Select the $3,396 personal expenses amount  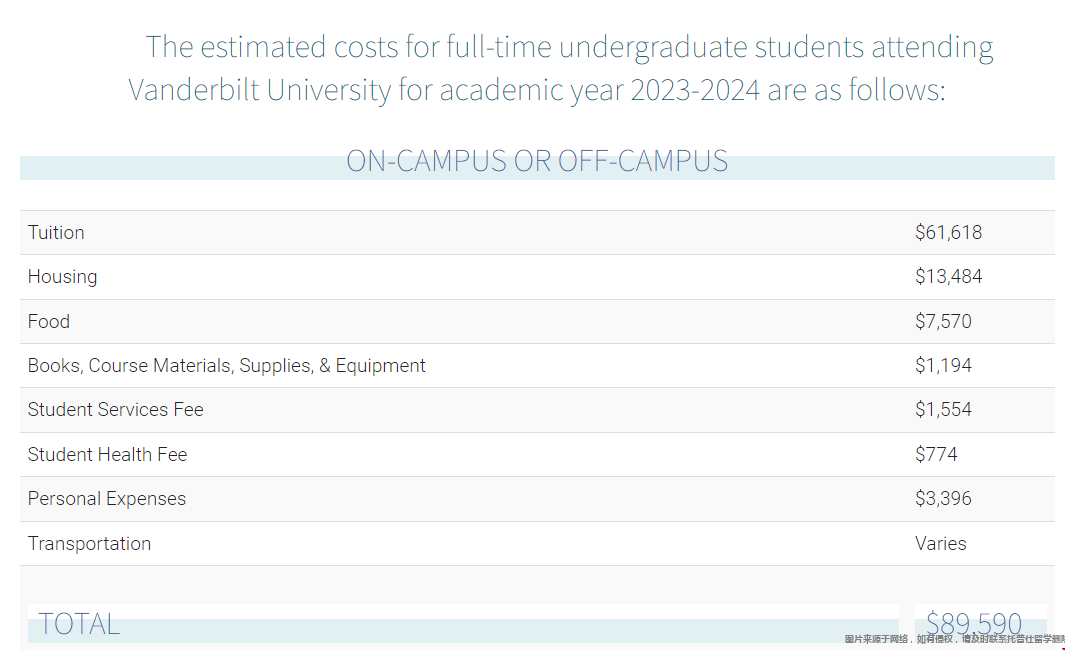click(x=943, y=499)
